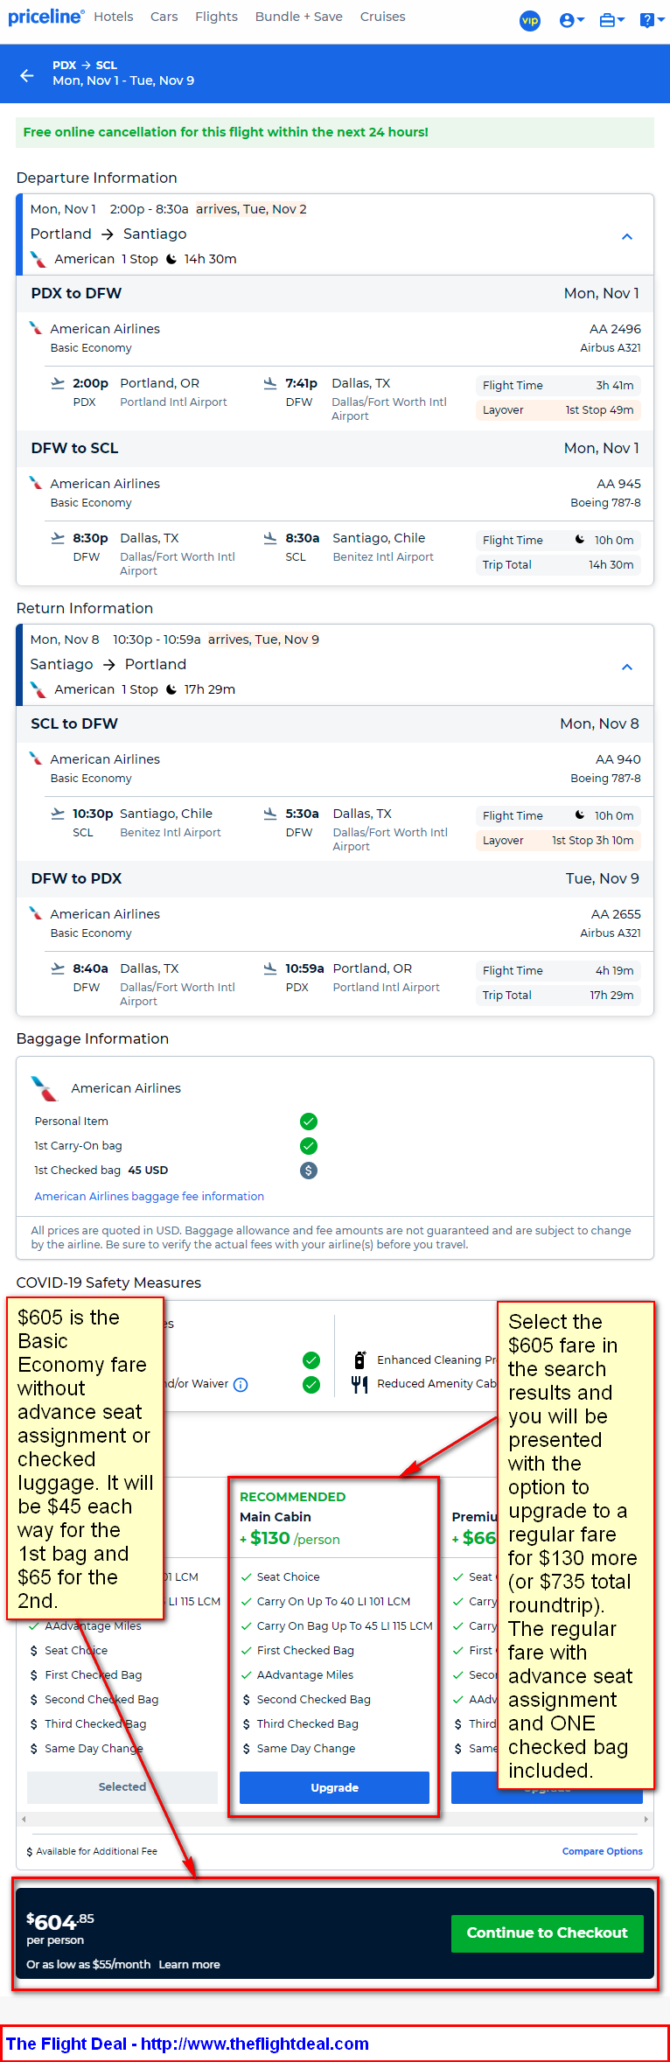Click the back arrow in blue header
Viewport: 670px width, 2062px height.
point(27,75)
